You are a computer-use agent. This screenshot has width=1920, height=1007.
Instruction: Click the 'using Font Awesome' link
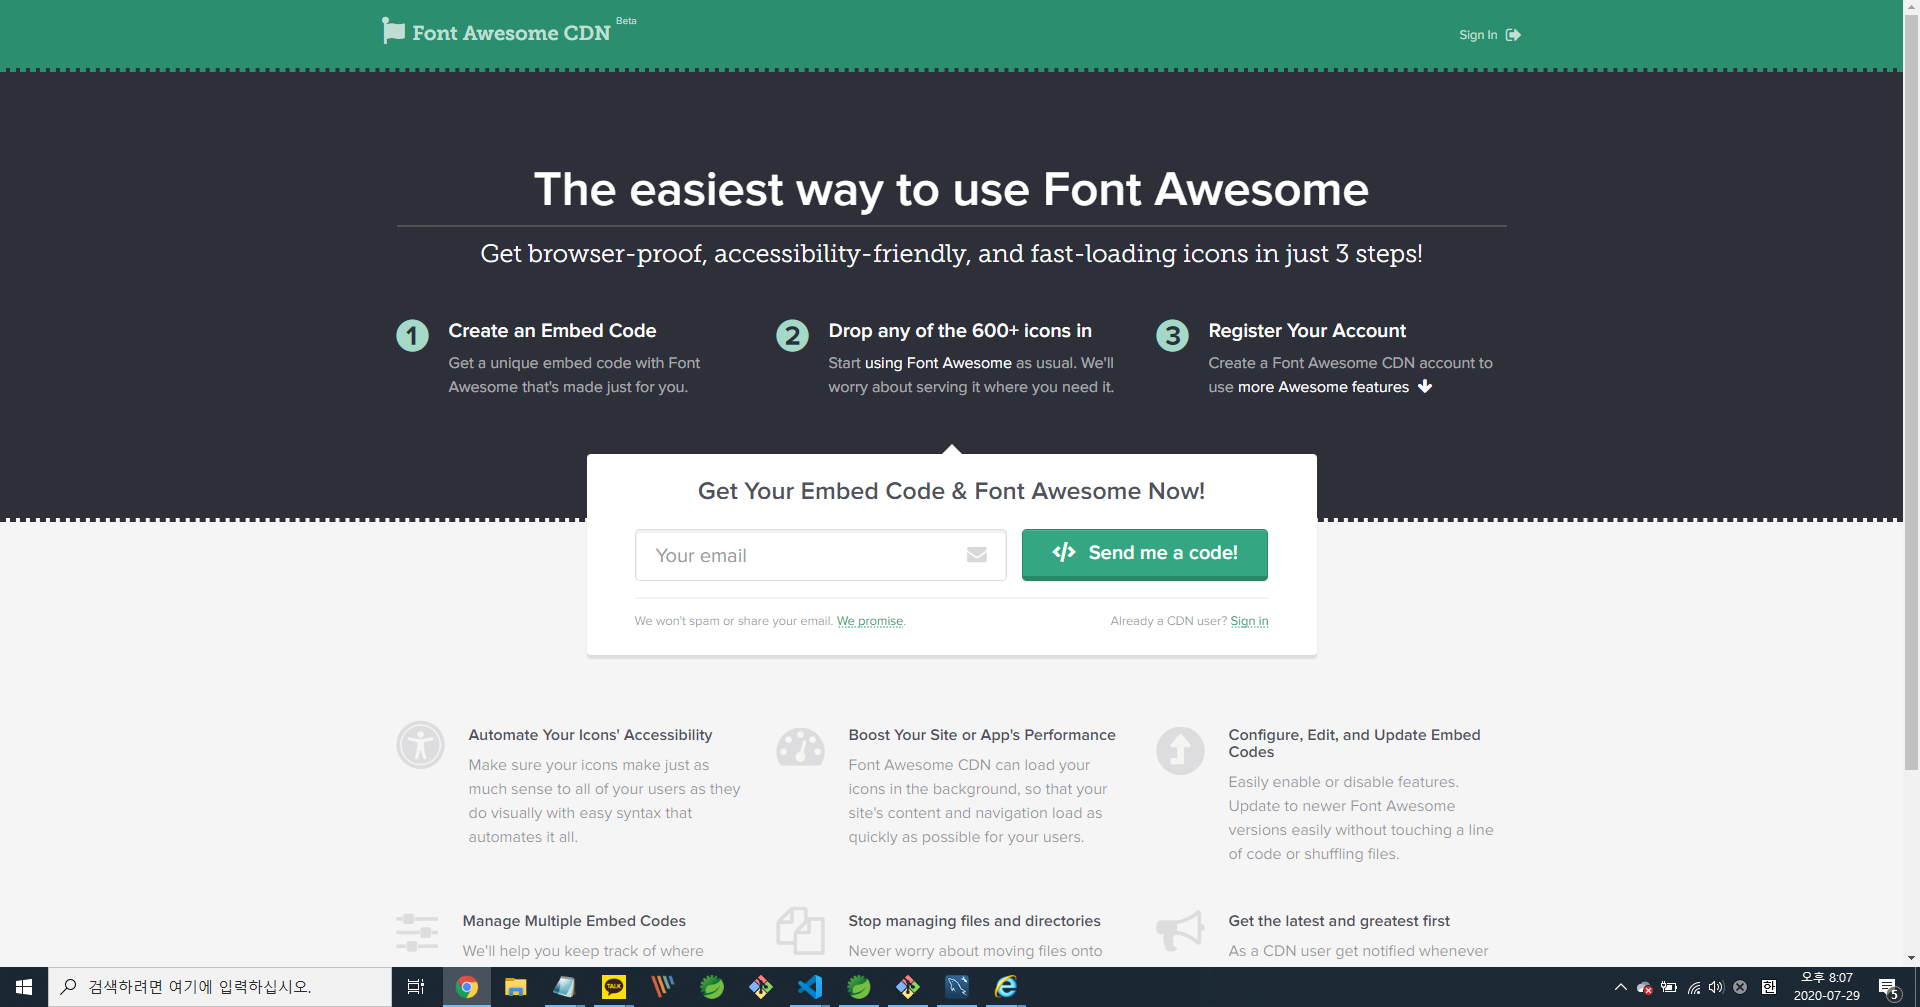[938, 363]
